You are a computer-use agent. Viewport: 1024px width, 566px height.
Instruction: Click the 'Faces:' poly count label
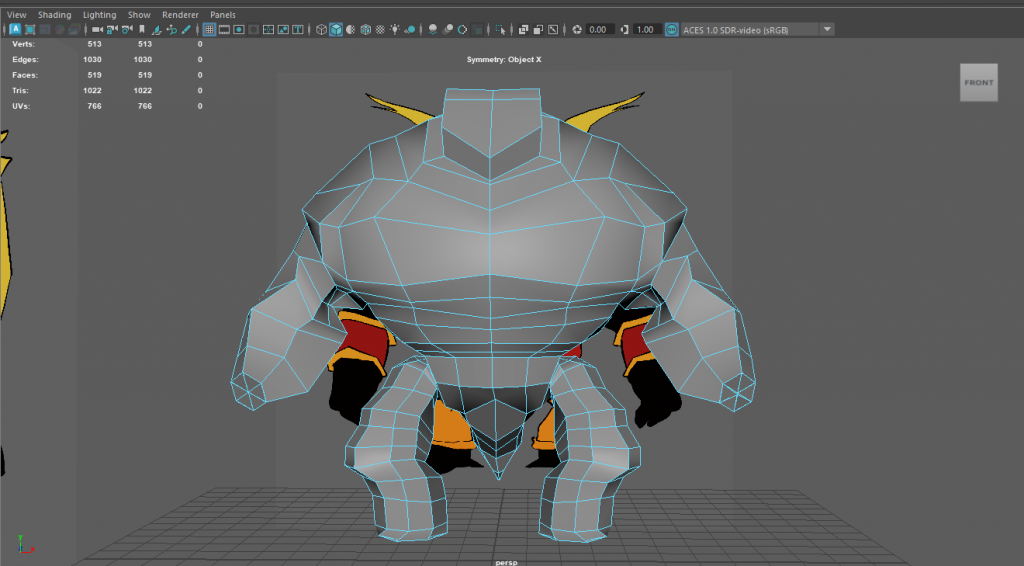coord(25,75)
